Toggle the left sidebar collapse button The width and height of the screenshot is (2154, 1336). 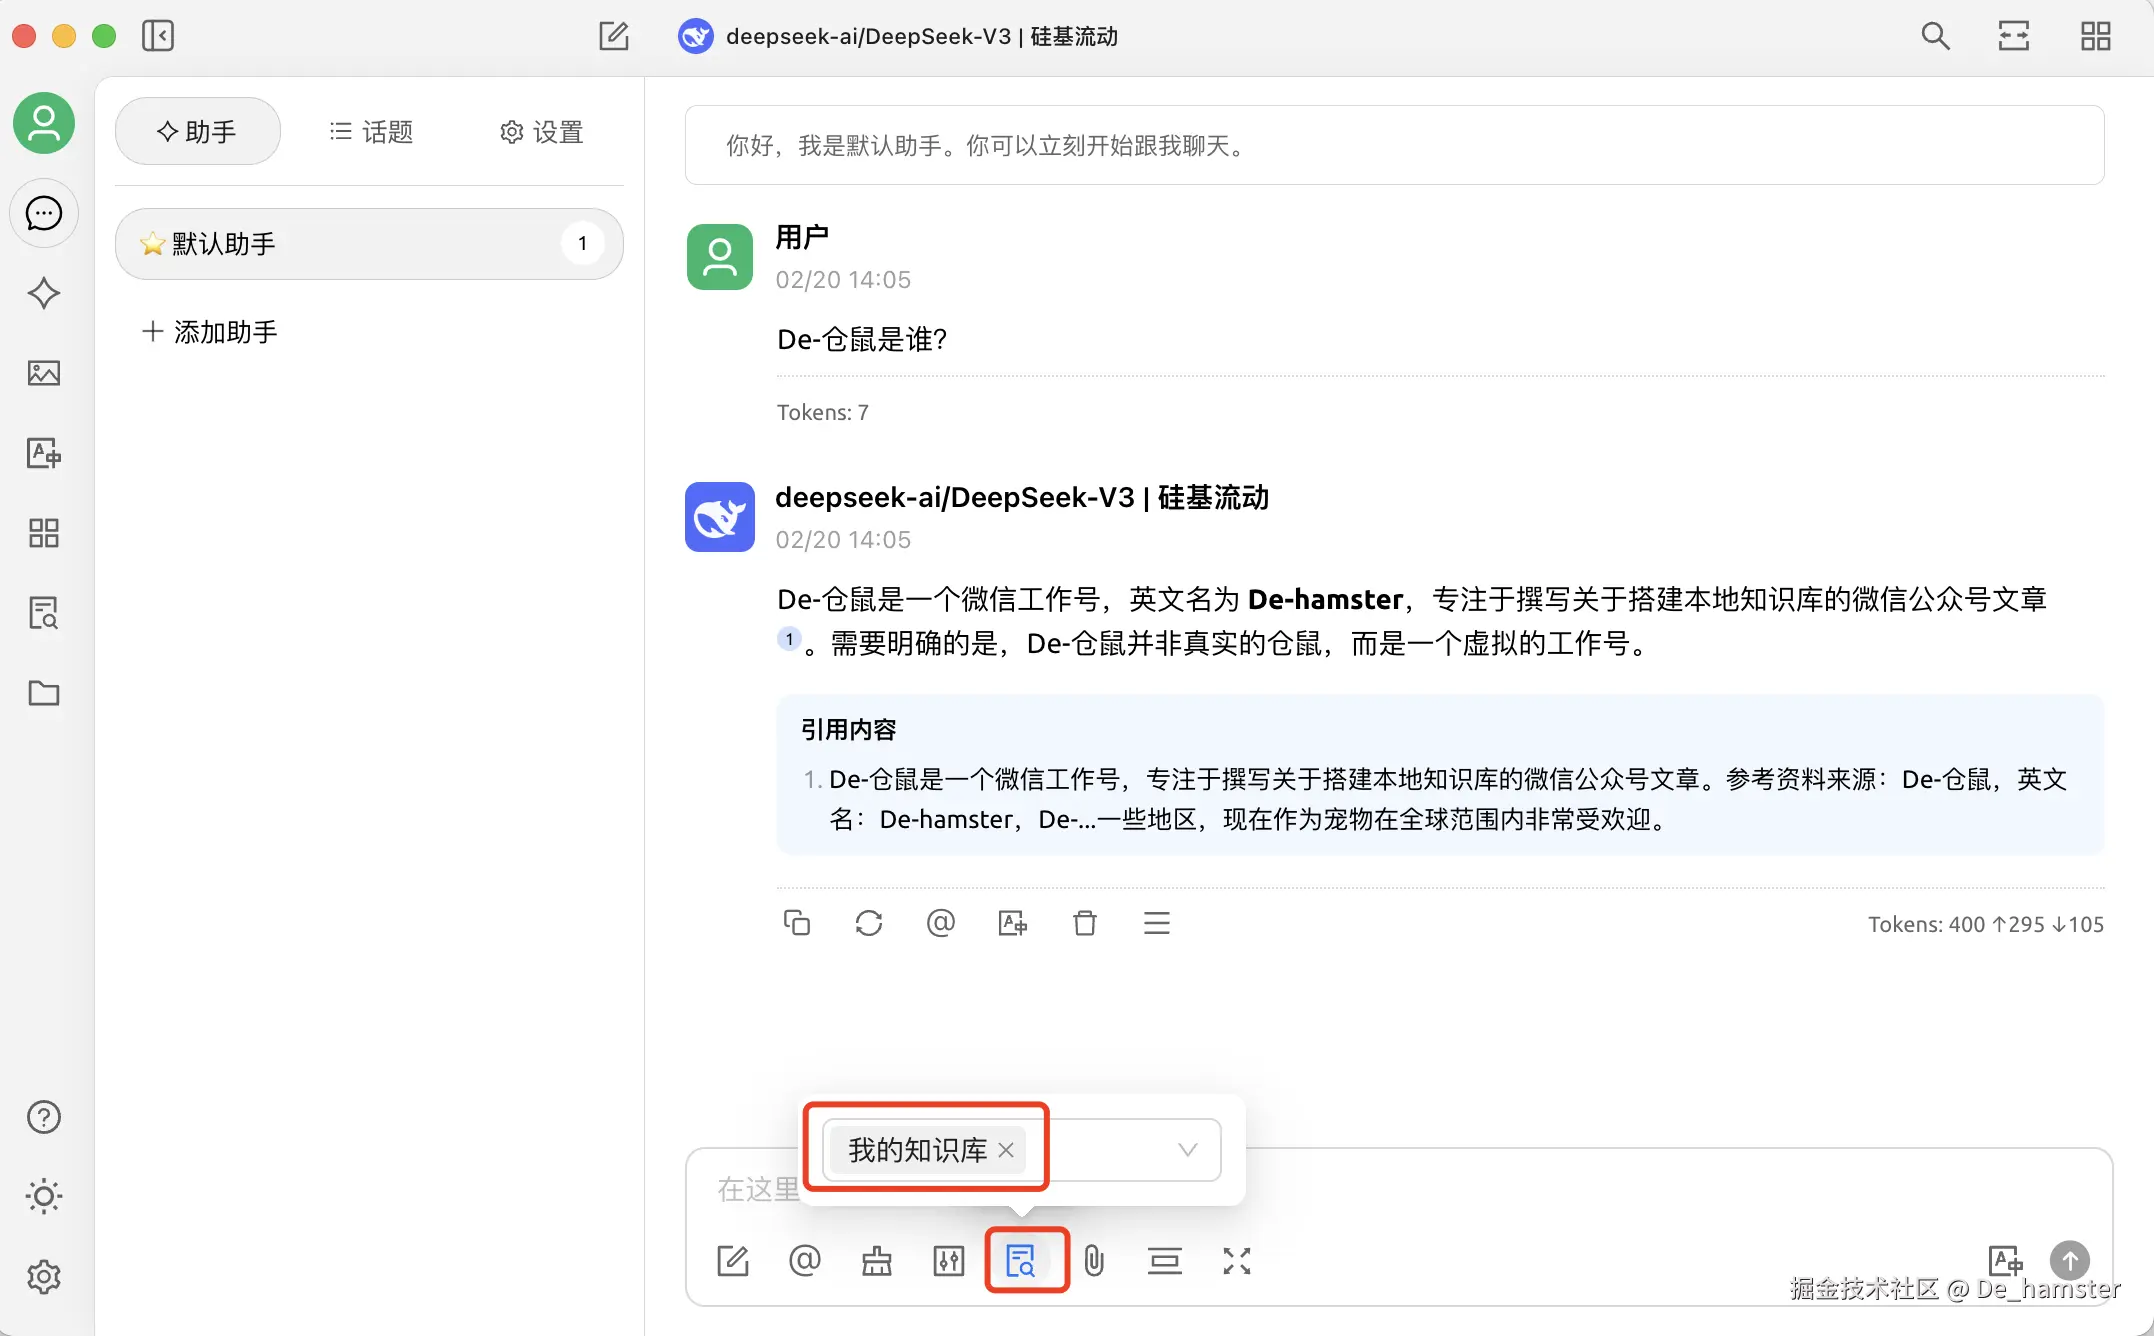tap(158, 36)
